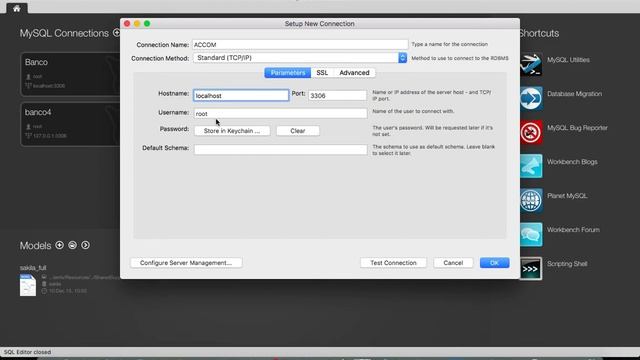Confirm the connection with OK
Screen dimensions: 640x360
coord(494,262)
